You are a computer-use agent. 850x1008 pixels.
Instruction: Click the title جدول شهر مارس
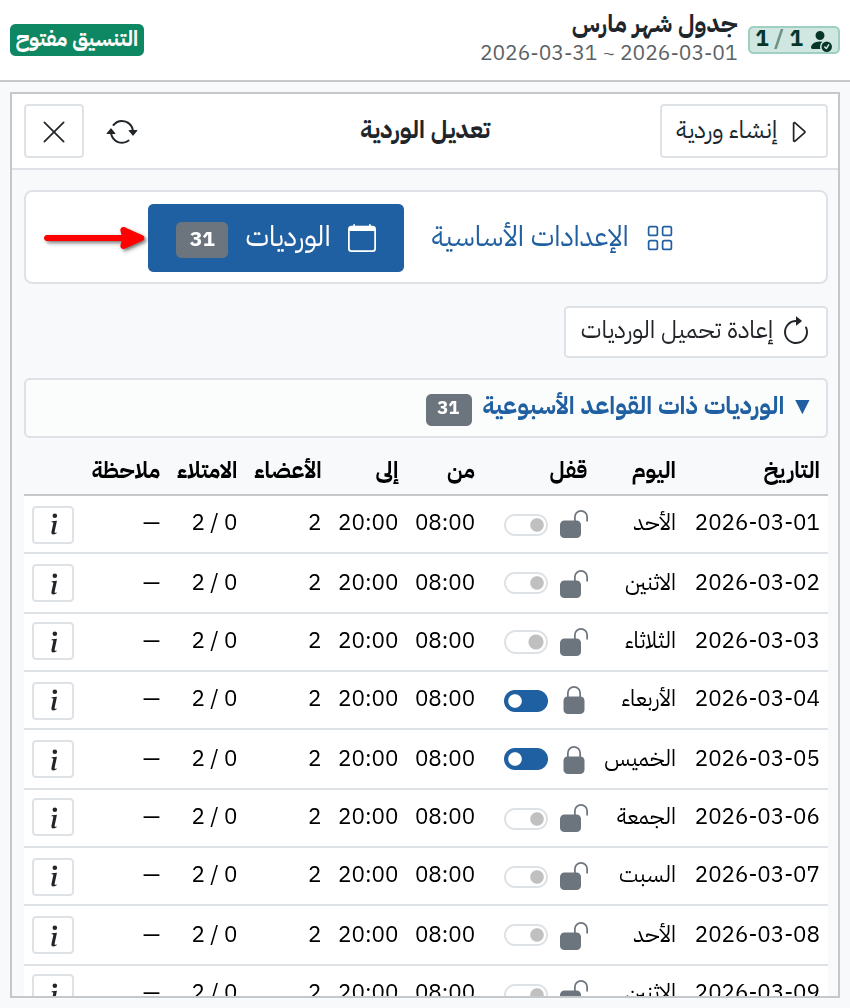click(655, 25)
